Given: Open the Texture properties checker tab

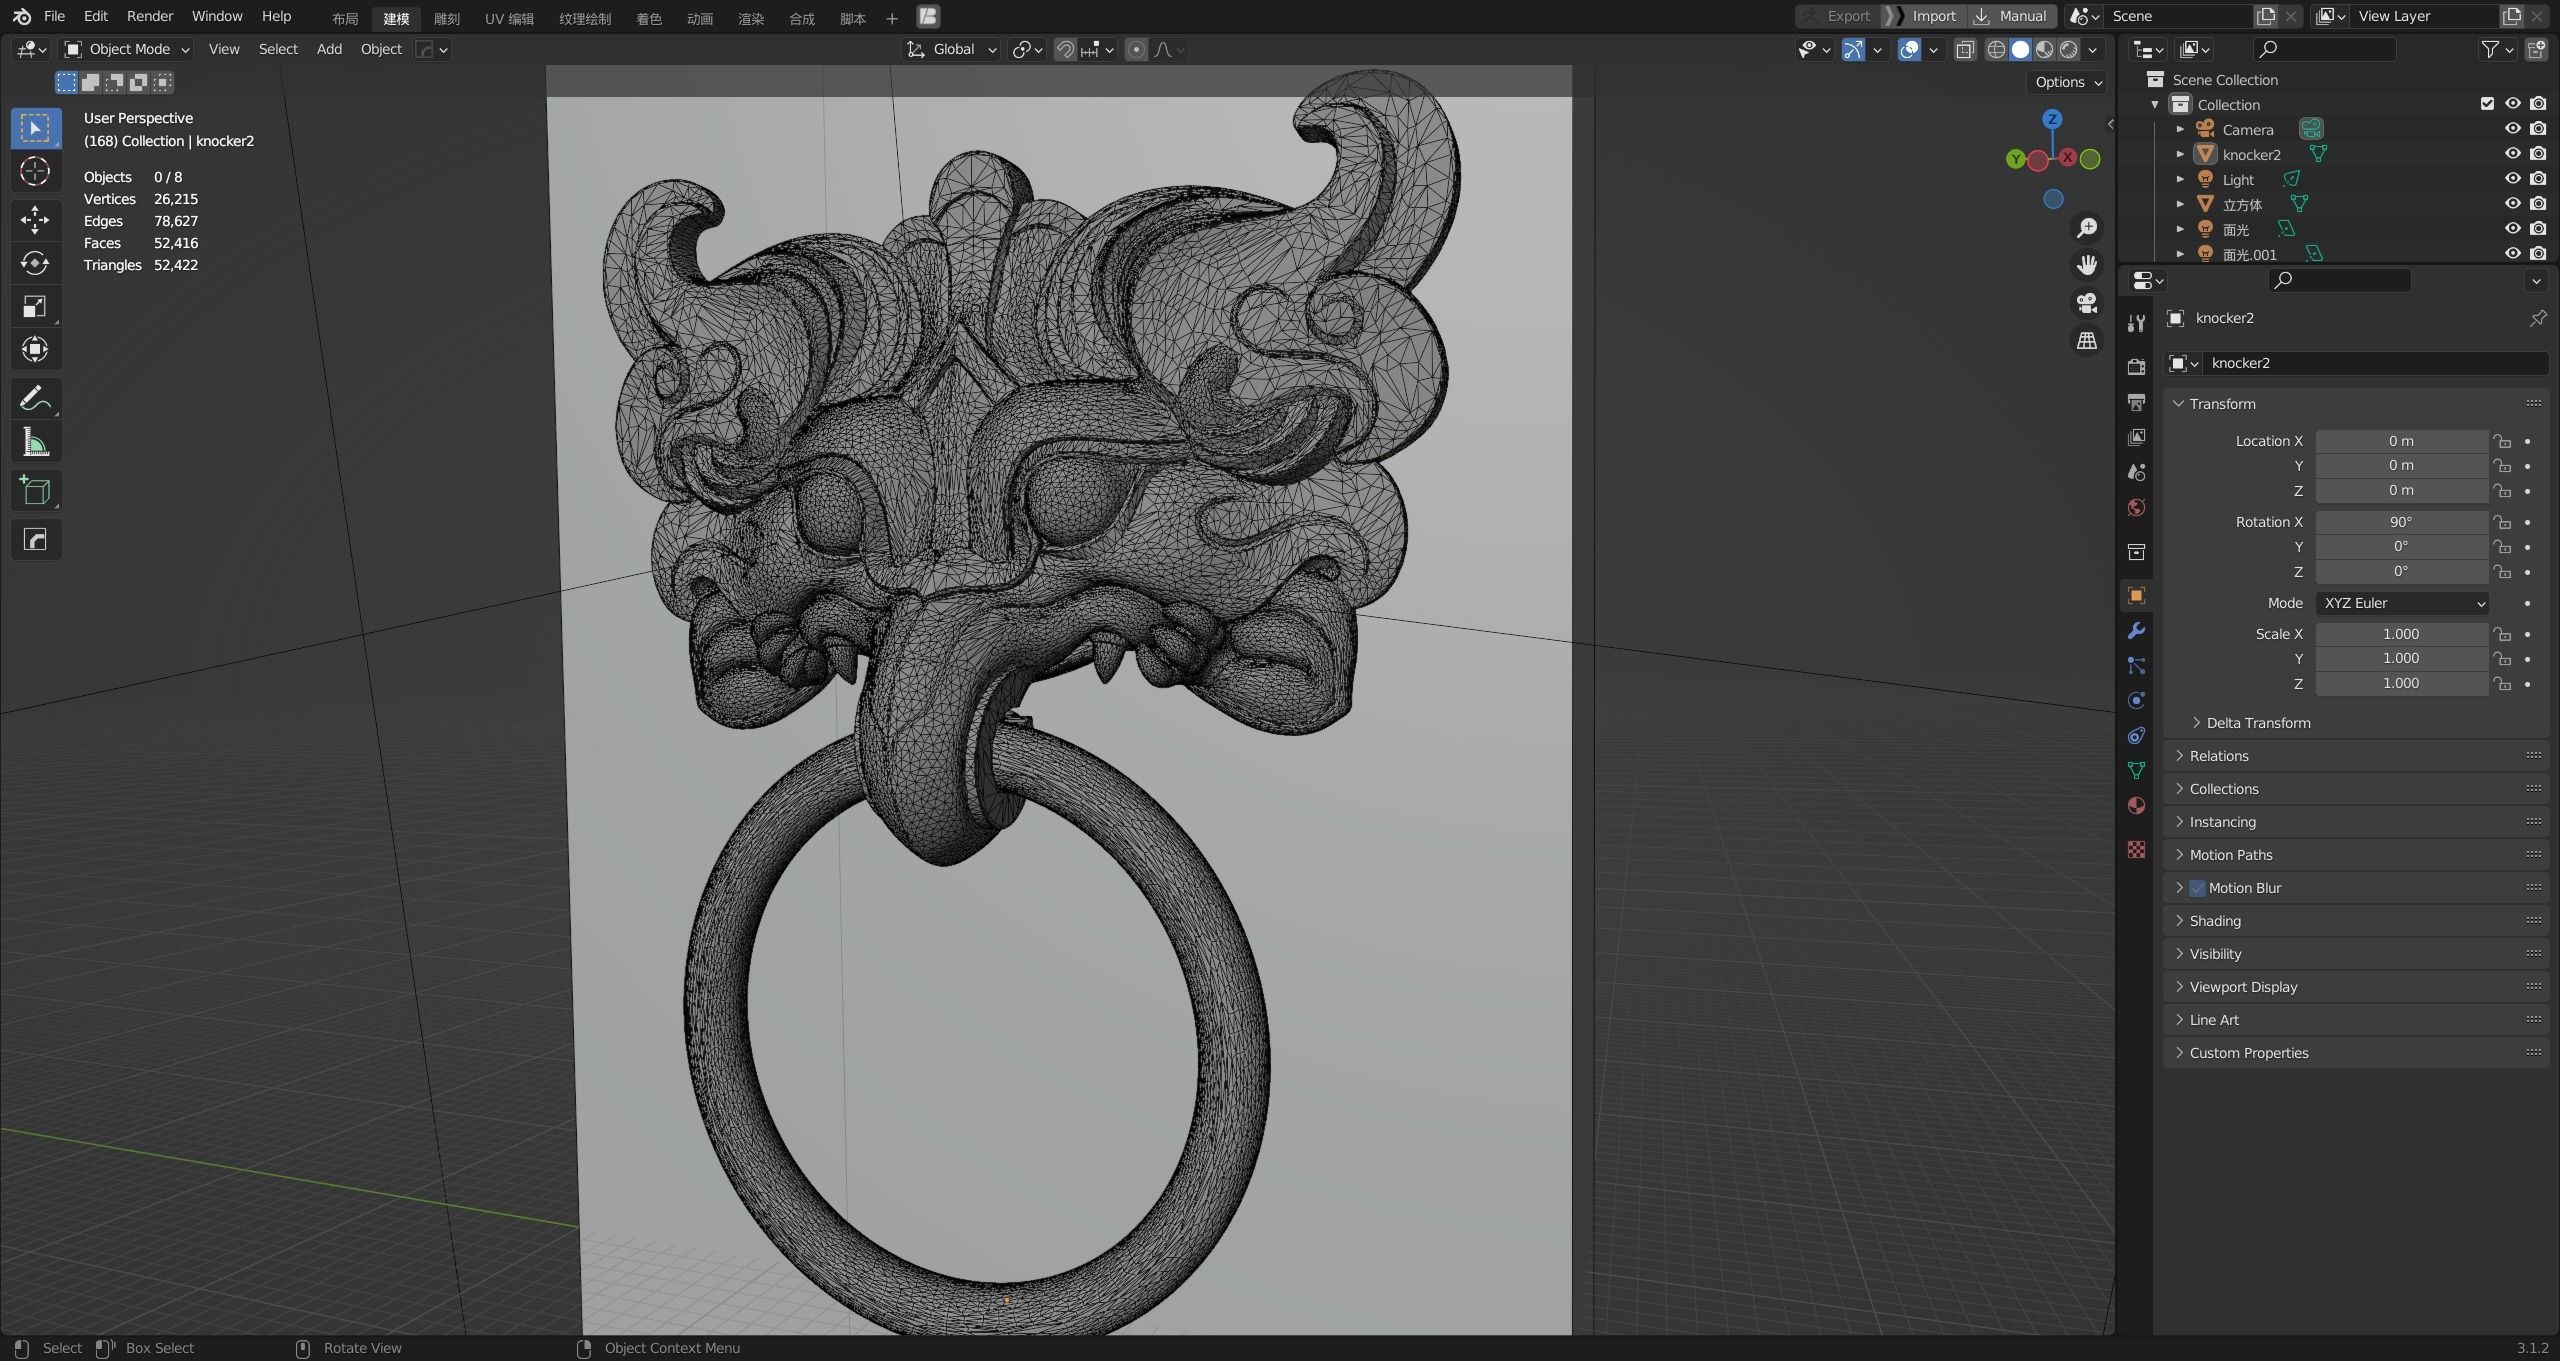Looking at the screenshot, I should pos(2136,849).
